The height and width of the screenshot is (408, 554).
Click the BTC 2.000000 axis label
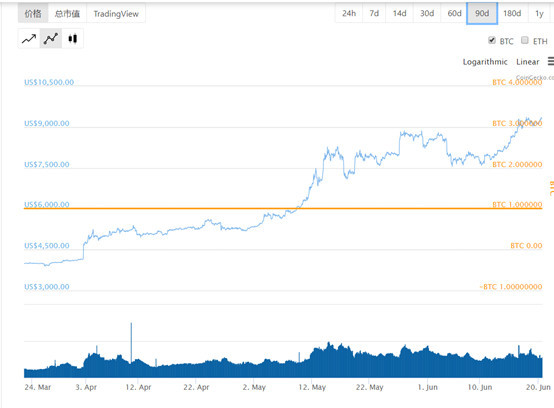(517, 164)
